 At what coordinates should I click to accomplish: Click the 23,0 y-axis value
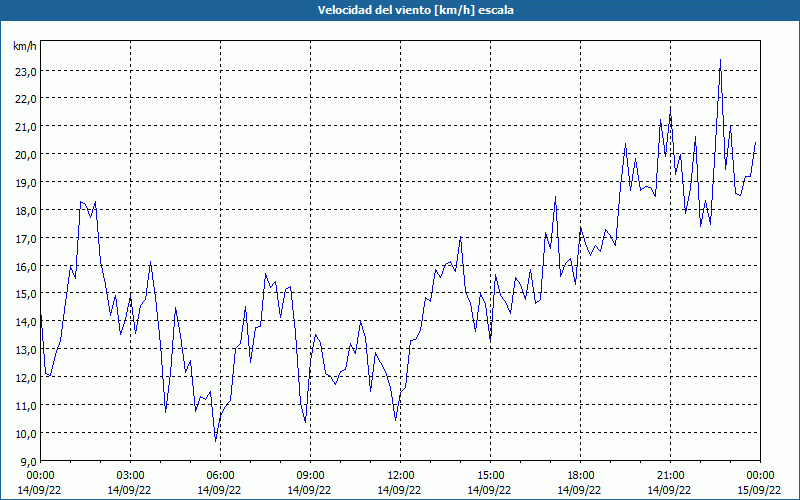(x=26, y=72)
